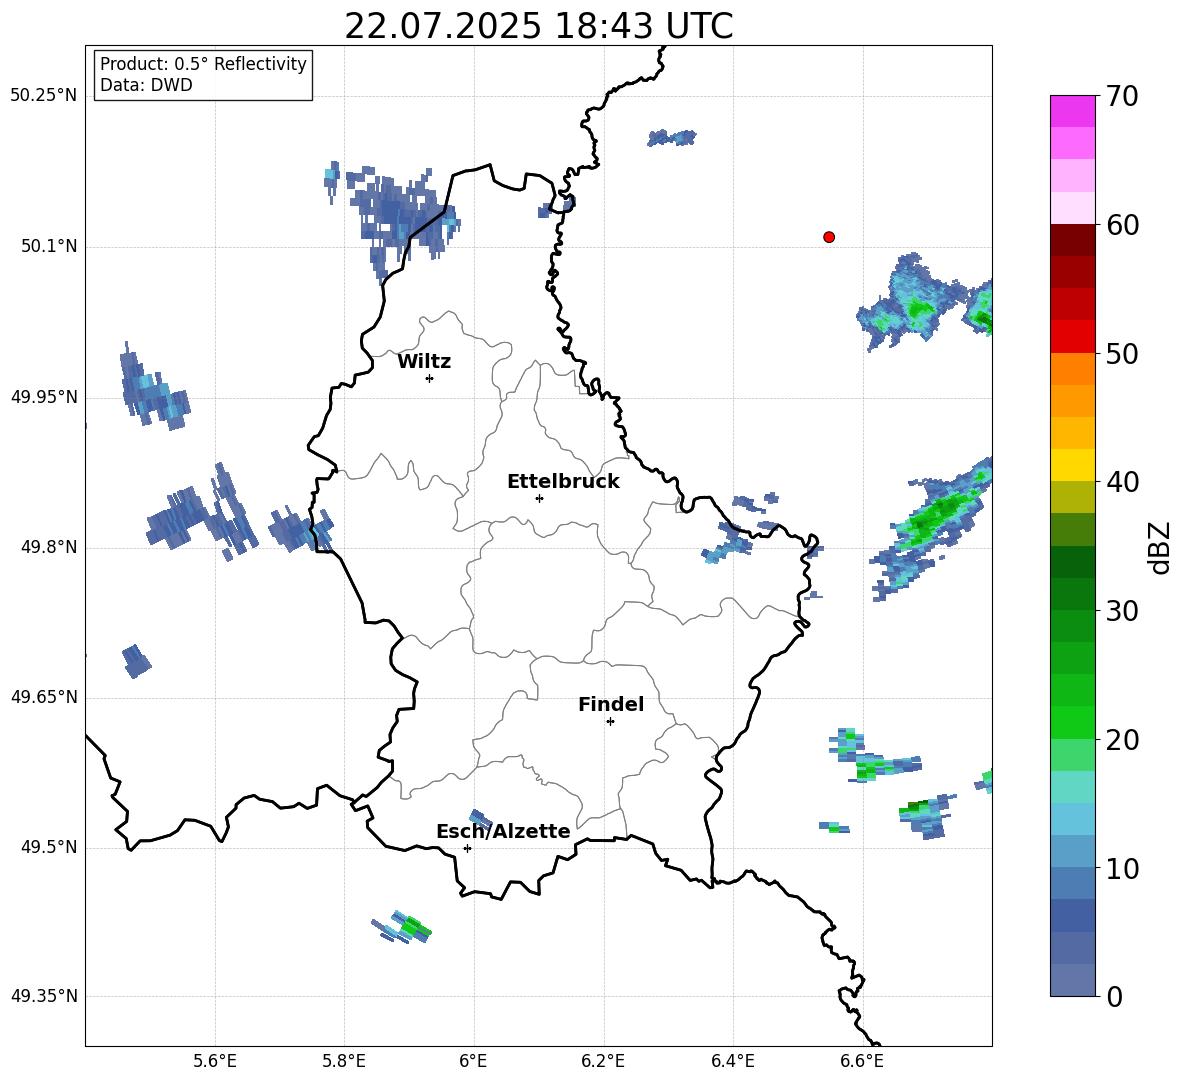Click the Product: 0.5° Reflectivity text
Viewport: 1184px width, 1081px height.
(x=203, y=64)
